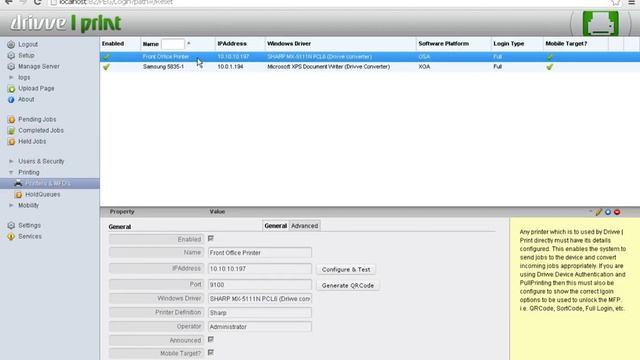
Task: Click the Logout icon in sidebar
Action: coord(11,44)
